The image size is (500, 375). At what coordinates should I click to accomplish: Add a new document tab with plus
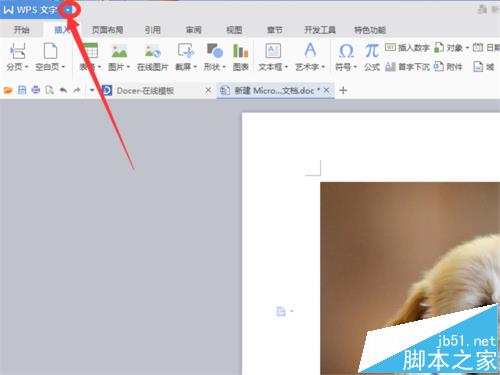(x=343, y=90)
